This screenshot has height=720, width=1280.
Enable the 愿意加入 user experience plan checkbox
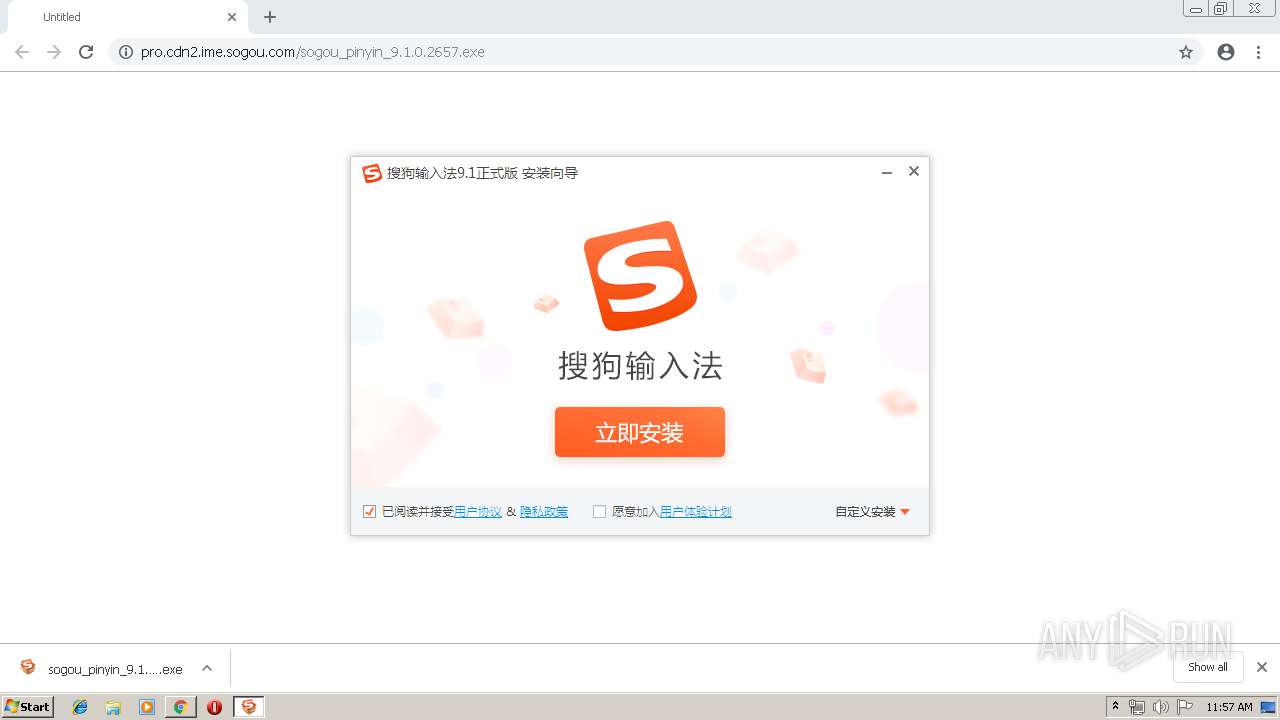tap(600, 512)
